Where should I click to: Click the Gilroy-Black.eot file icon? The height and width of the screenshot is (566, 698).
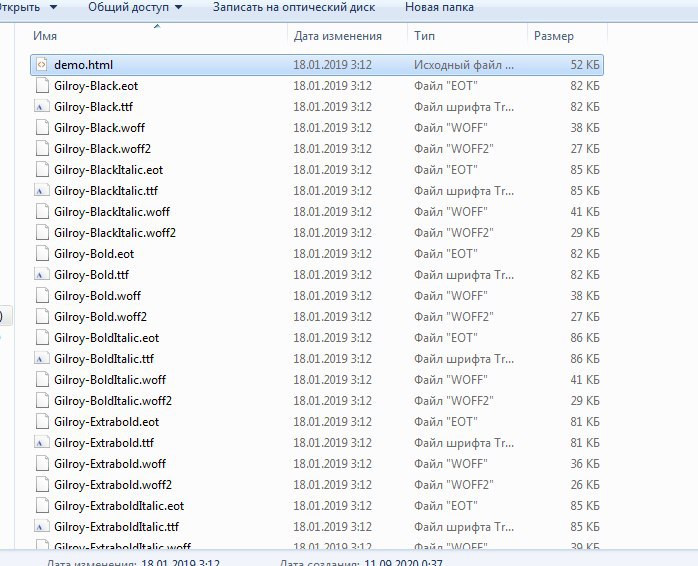tap(42, 86)
